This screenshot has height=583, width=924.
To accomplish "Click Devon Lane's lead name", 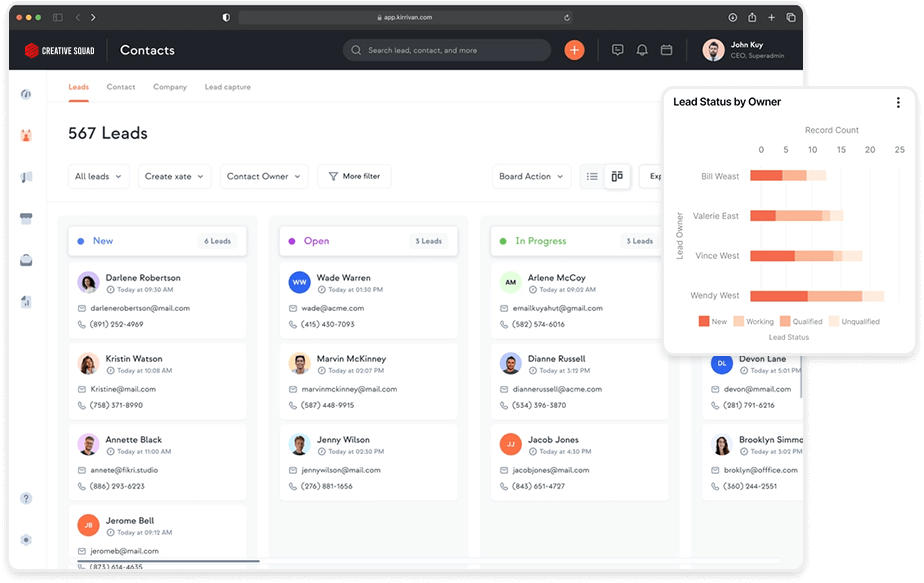I will [763, 359].
